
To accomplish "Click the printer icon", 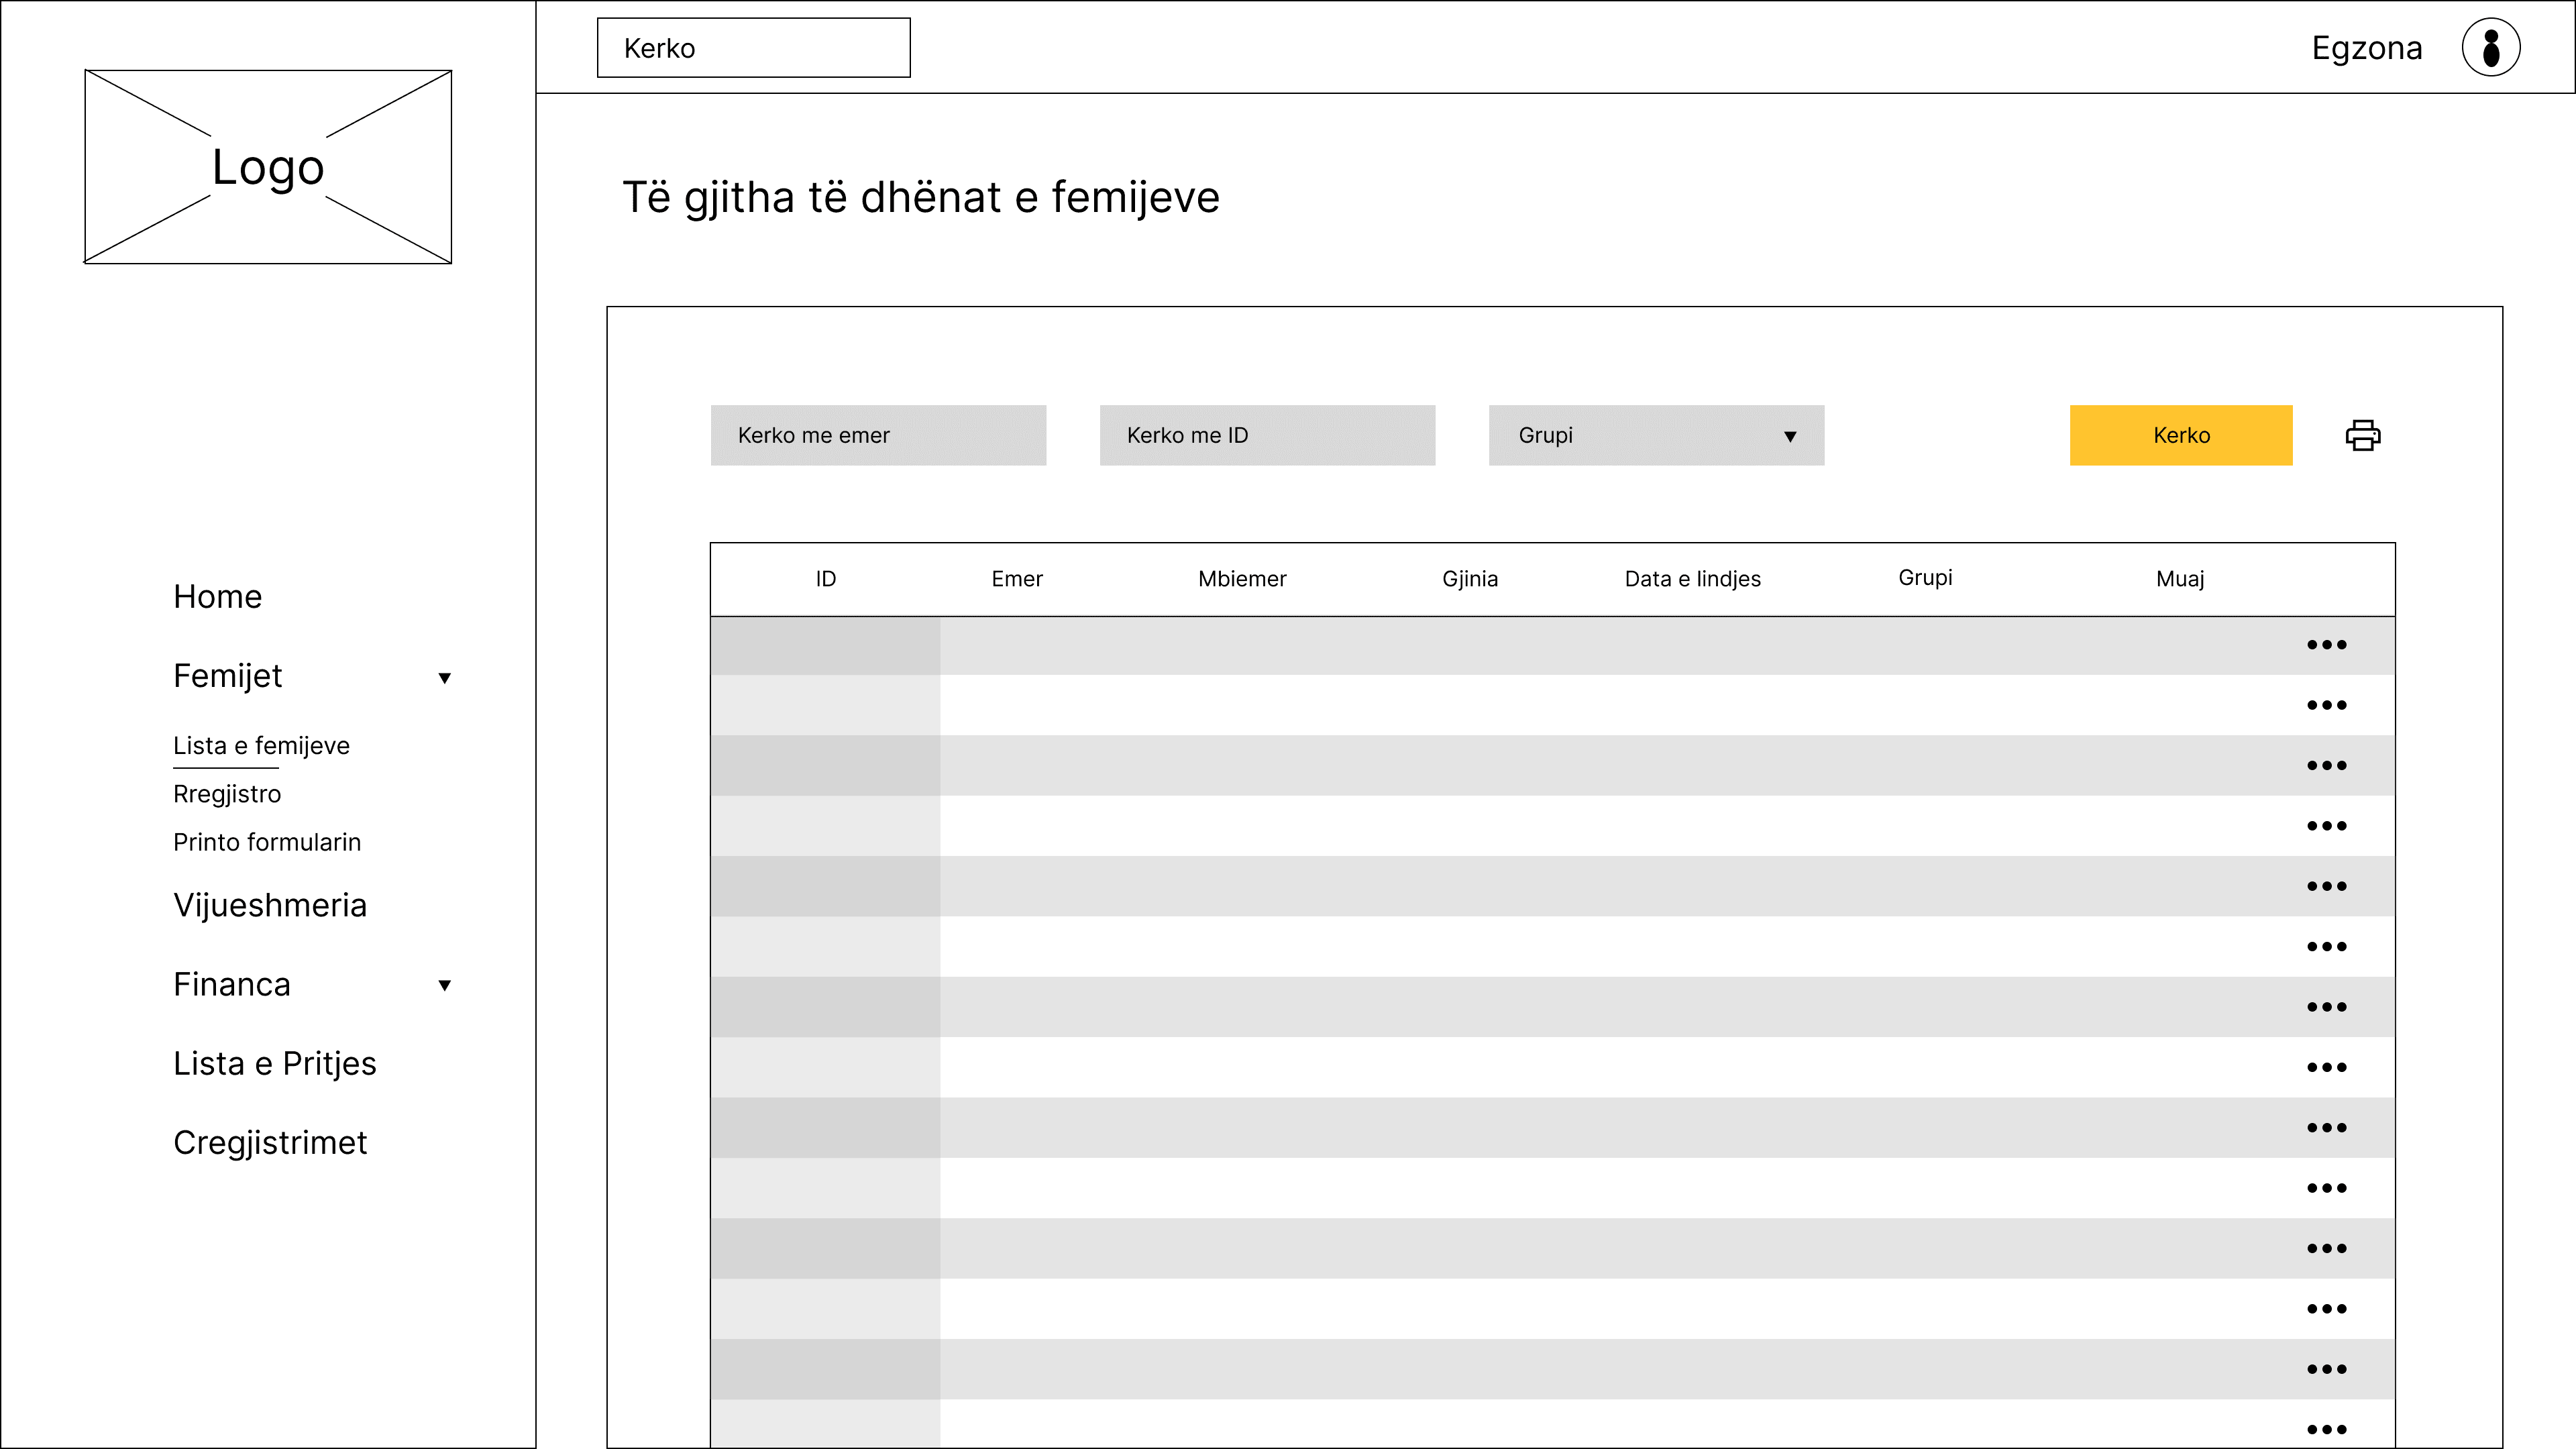I will coord(2363,435).
